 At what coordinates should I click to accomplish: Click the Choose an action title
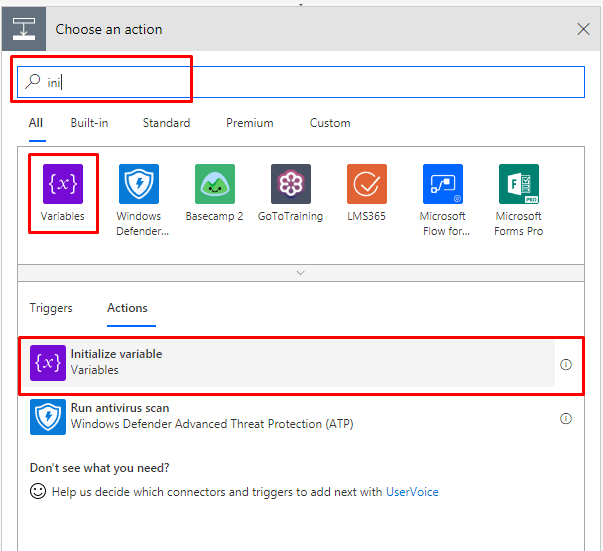coord(109,29)
